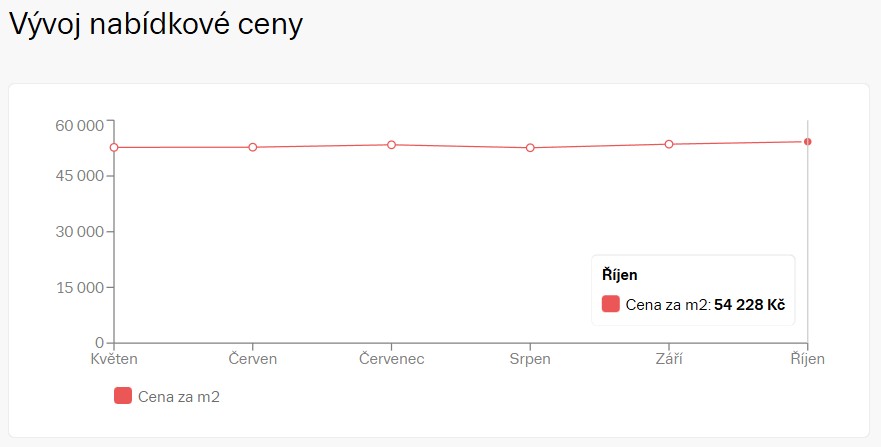Click the 'Vývoj nabídkové ceny' heading
Screen dimensions: 881x447
coord(155,26)
